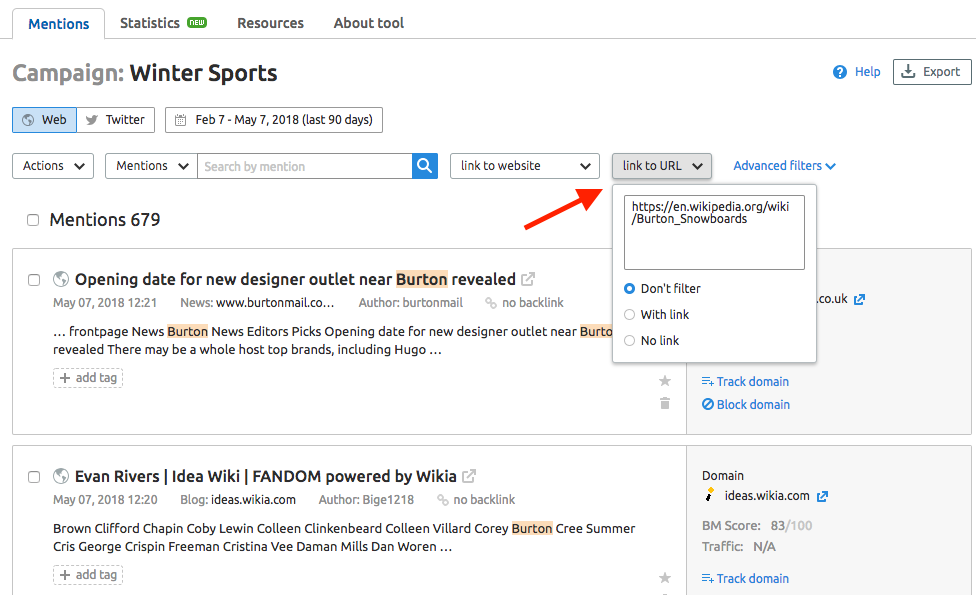The image size is (976, 595).
Task: Click the calendar icon in date range button
Action: click(x=181, y=120)
